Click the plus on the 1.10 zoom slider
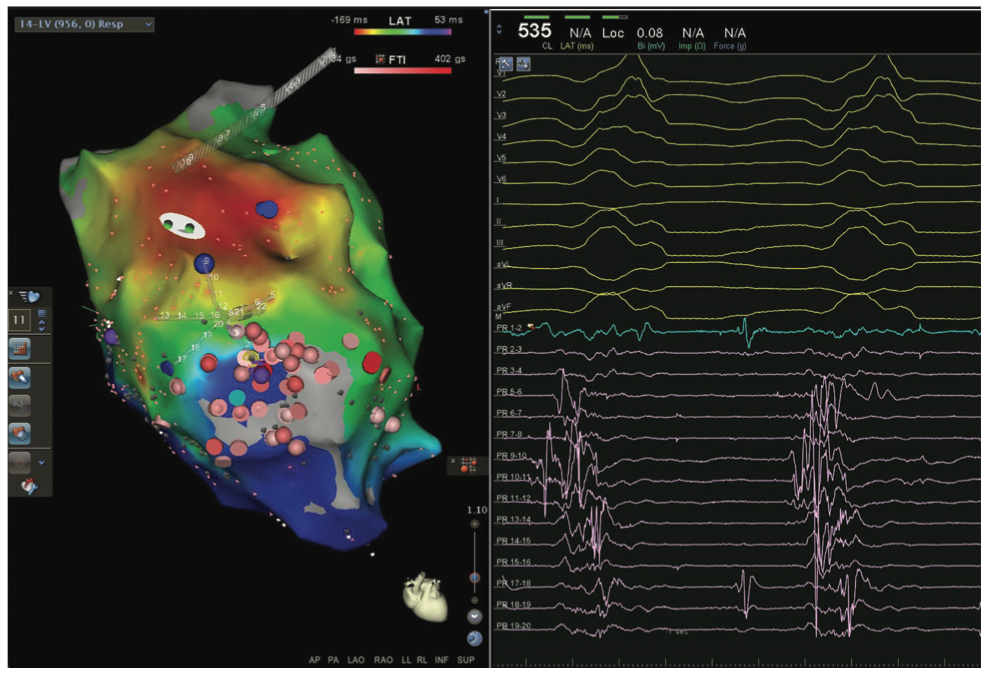This screenshot has width=988, height=674. (x=475, y=523)
